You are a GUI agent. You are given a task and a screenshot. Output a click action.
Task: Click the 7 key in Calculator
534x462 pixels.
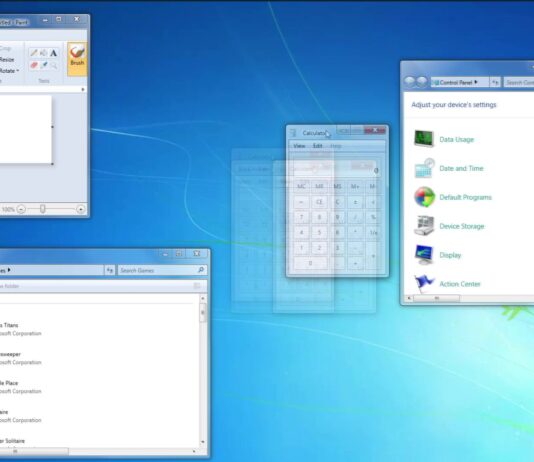pos(301,217)
